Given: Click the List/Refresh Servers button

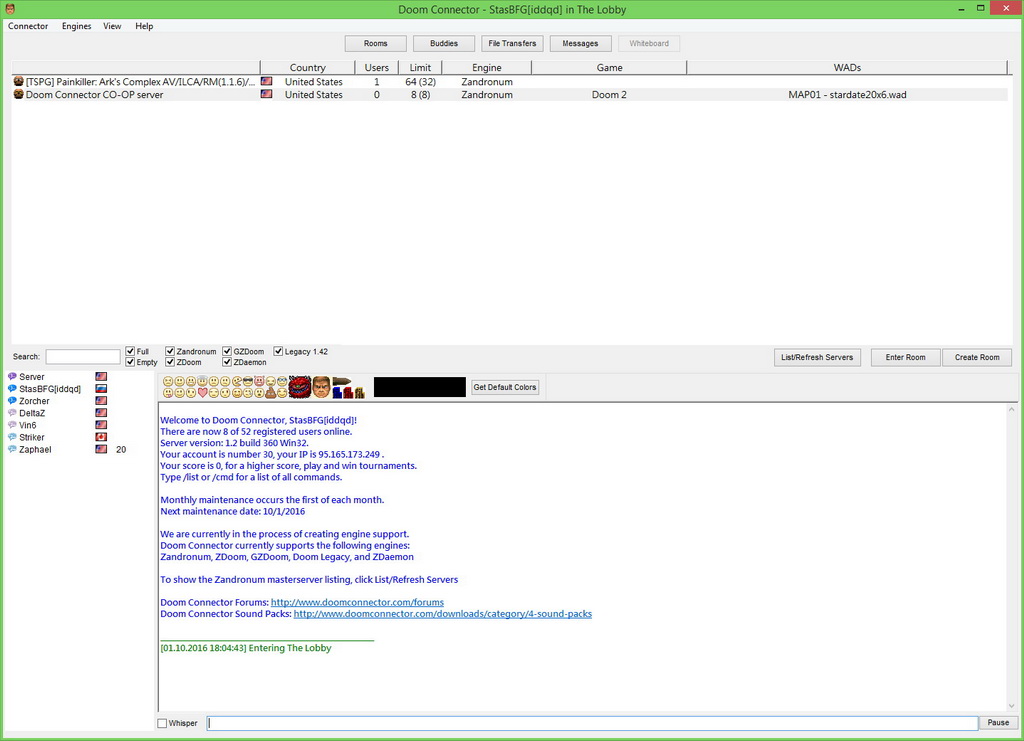Looking at the screenshot, I should (817, 357).
